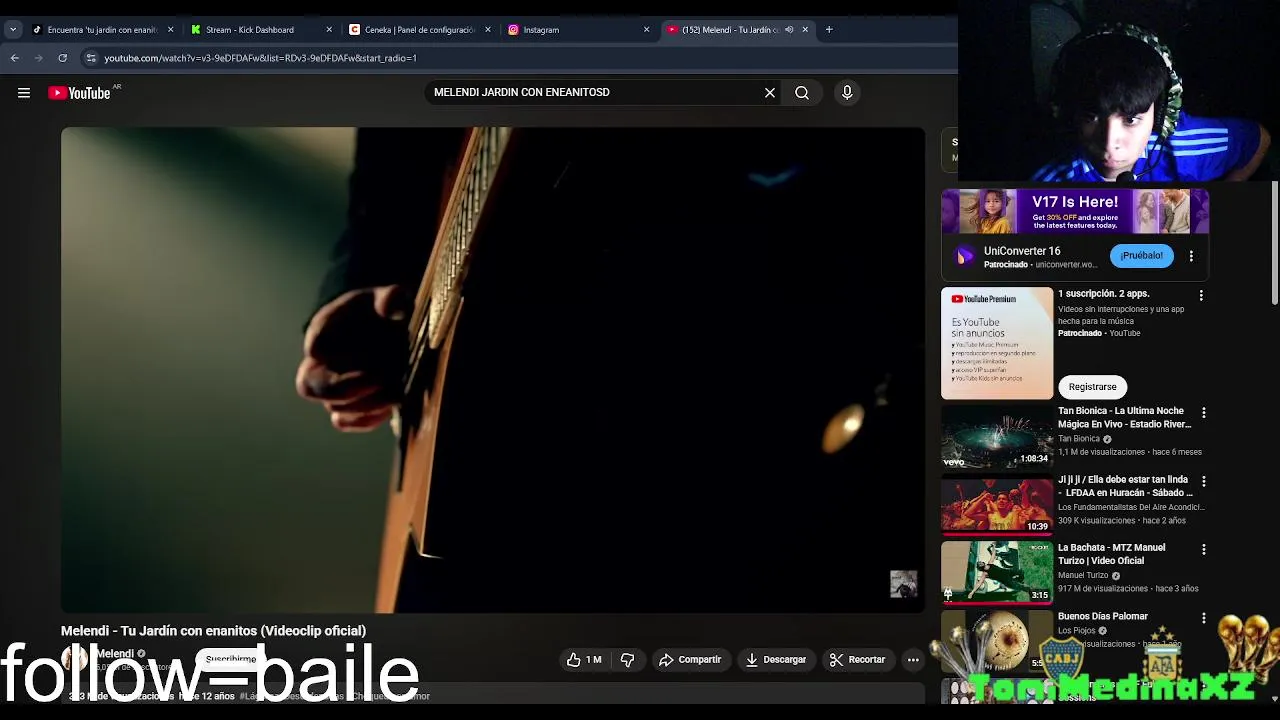Image resolution: width=1280 pixels, height=720 pixels.
Task: Go back in browser history
Action: (x=15, y=58)
